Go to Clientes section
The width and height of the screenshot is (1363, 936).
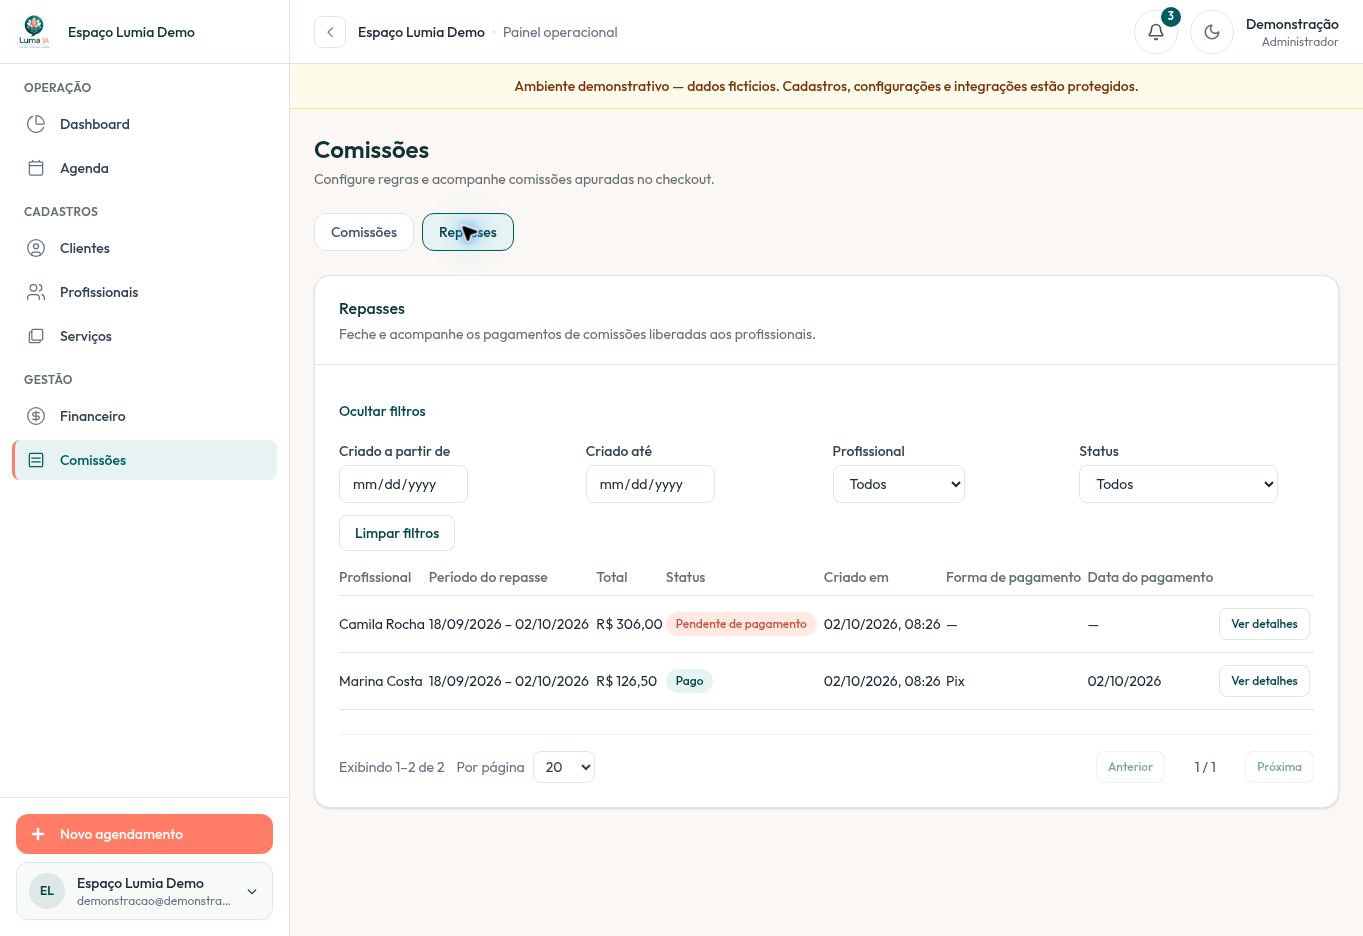[x=144, y=248]
